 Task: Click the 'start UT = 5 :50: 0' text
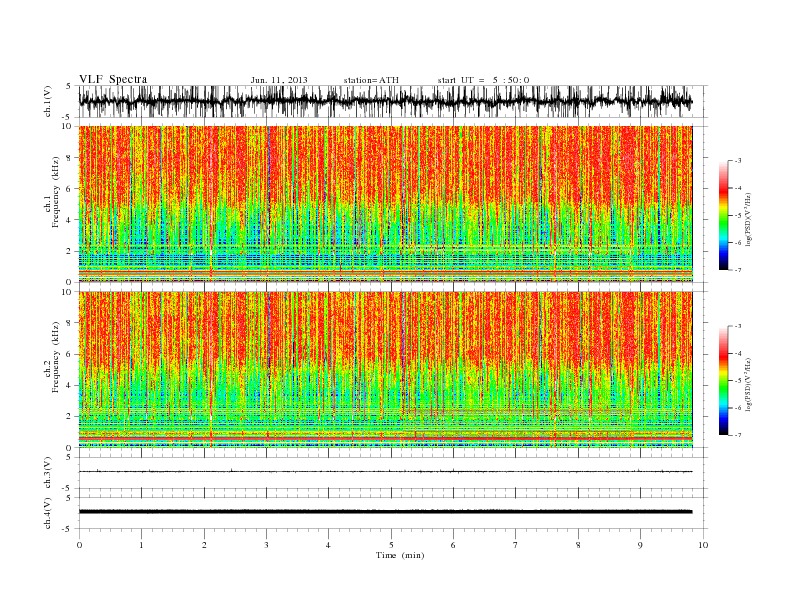coord(483,80)
